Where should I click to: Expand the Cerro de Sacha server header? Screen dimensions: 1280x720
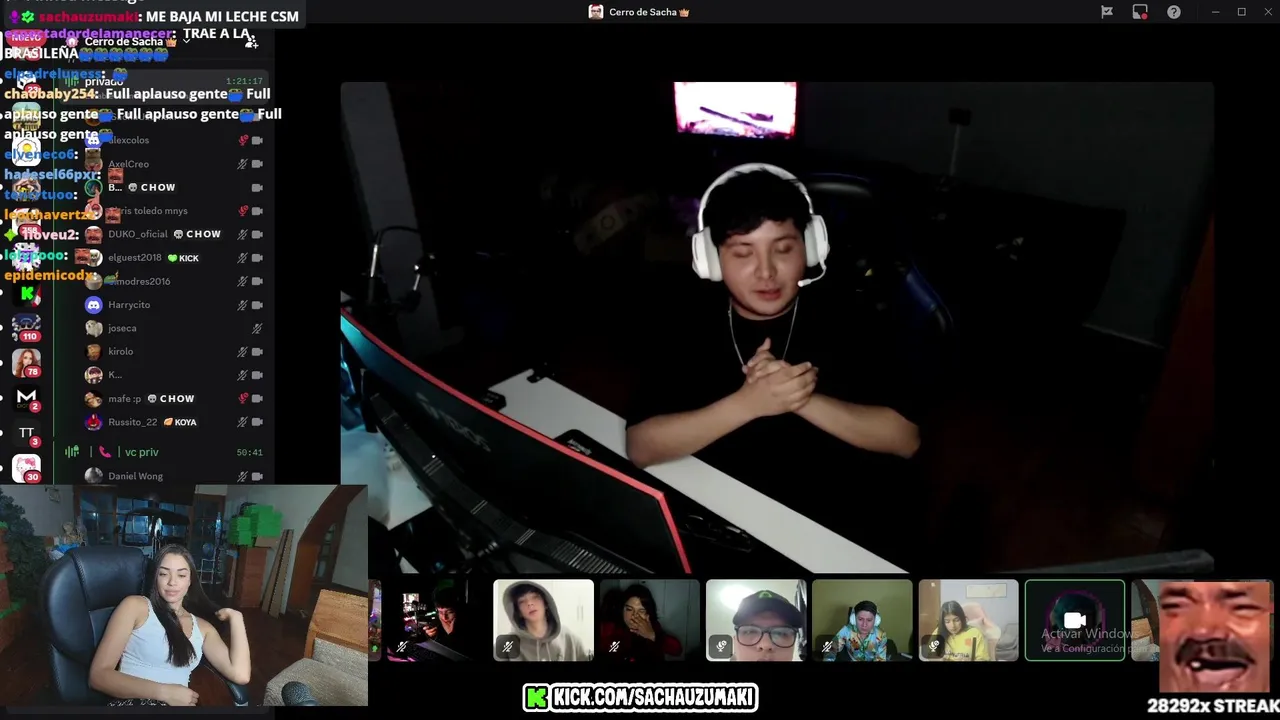click(130, 42)
